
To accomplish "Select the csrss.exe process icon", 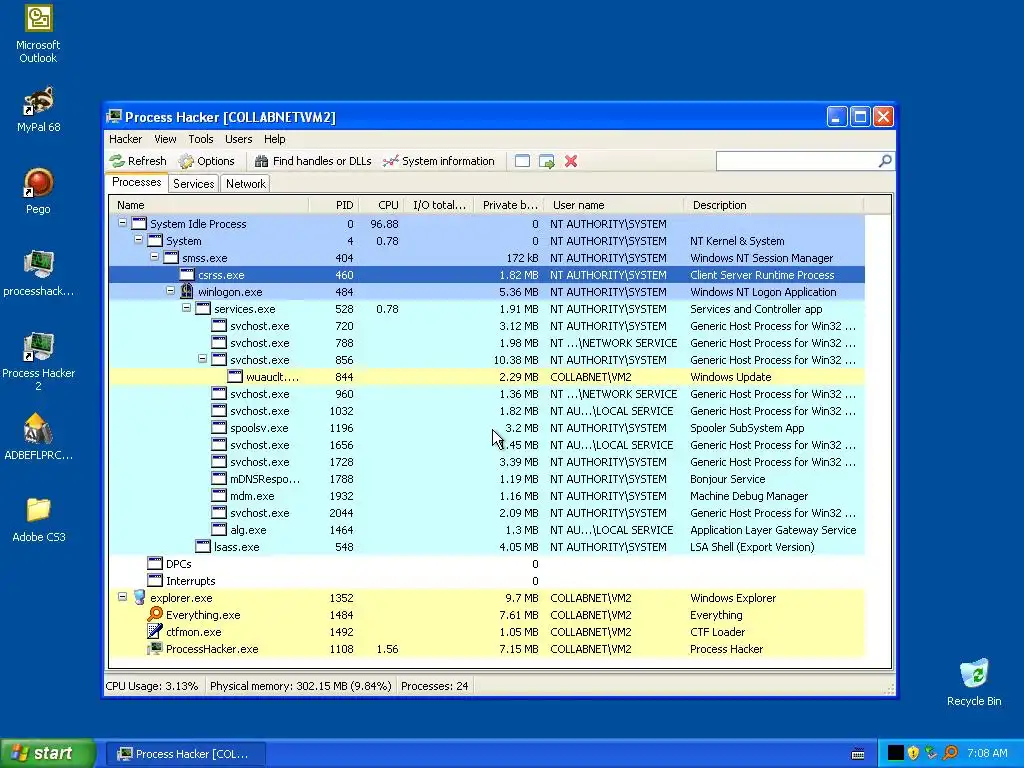I will 187,274.
